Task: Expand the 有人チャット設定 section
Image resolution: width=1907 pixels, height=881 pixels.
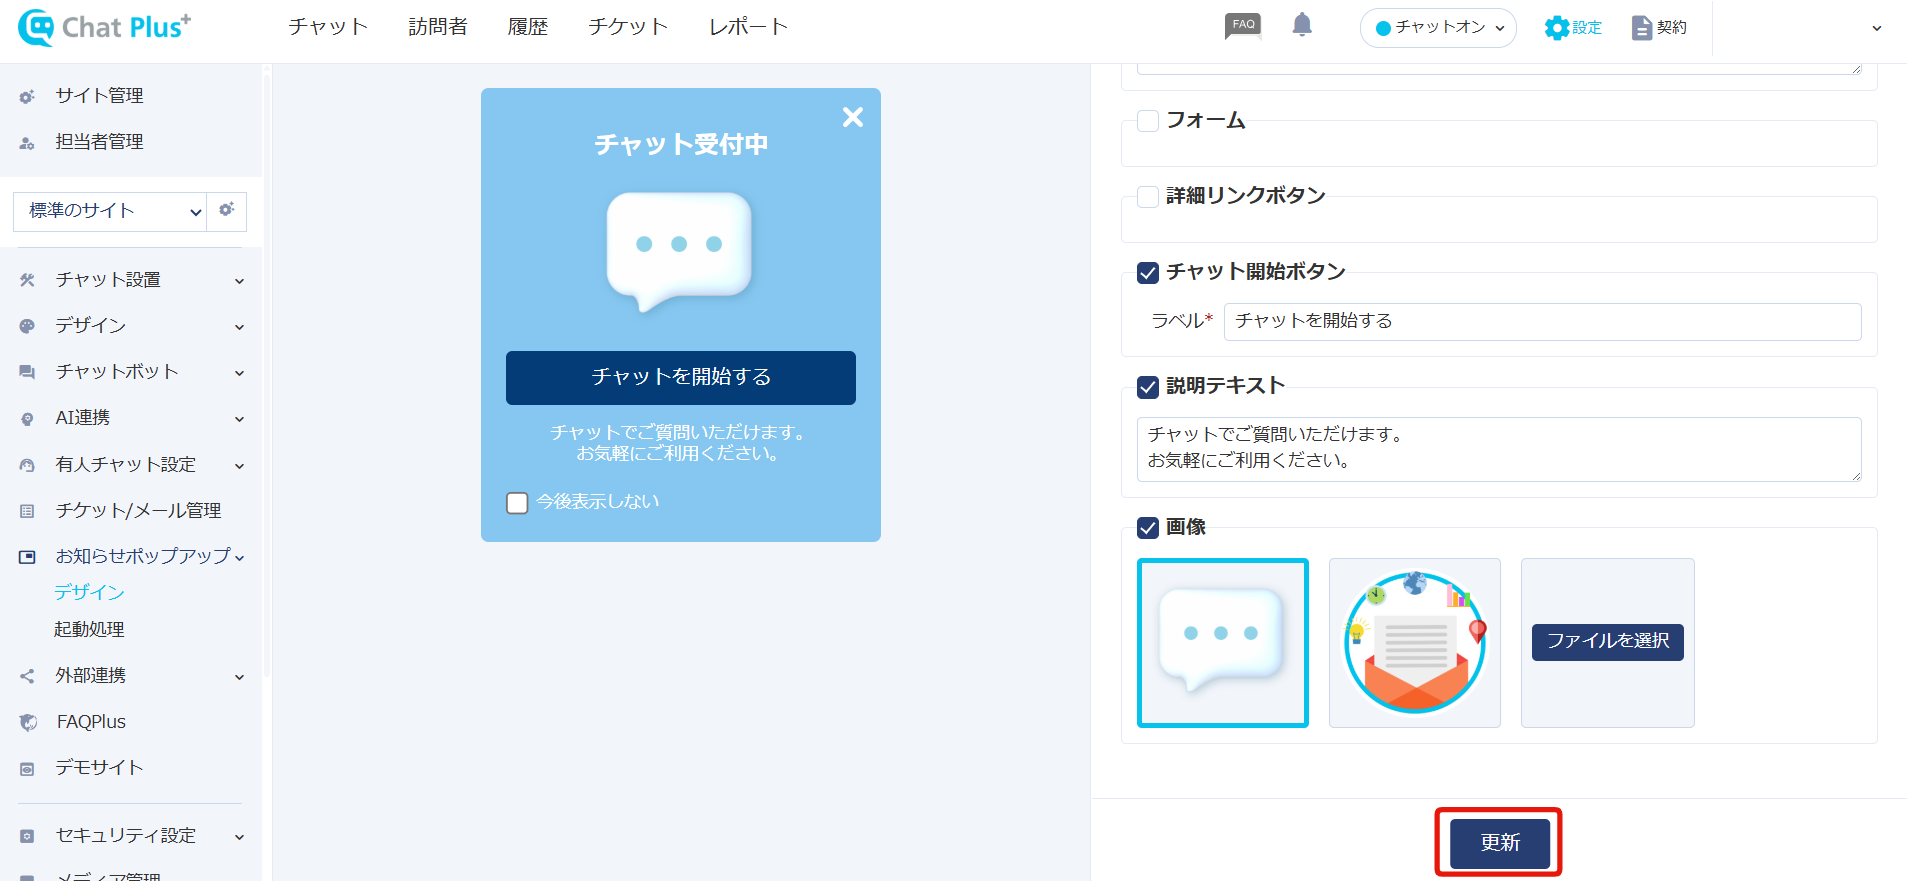Action: (240, 466)
